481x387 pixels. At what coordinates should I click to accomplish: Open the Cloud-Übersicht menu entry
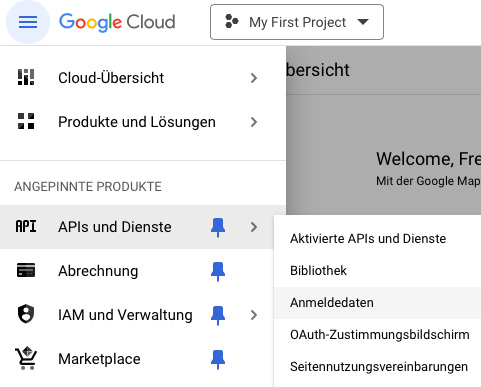coord(143,78)
